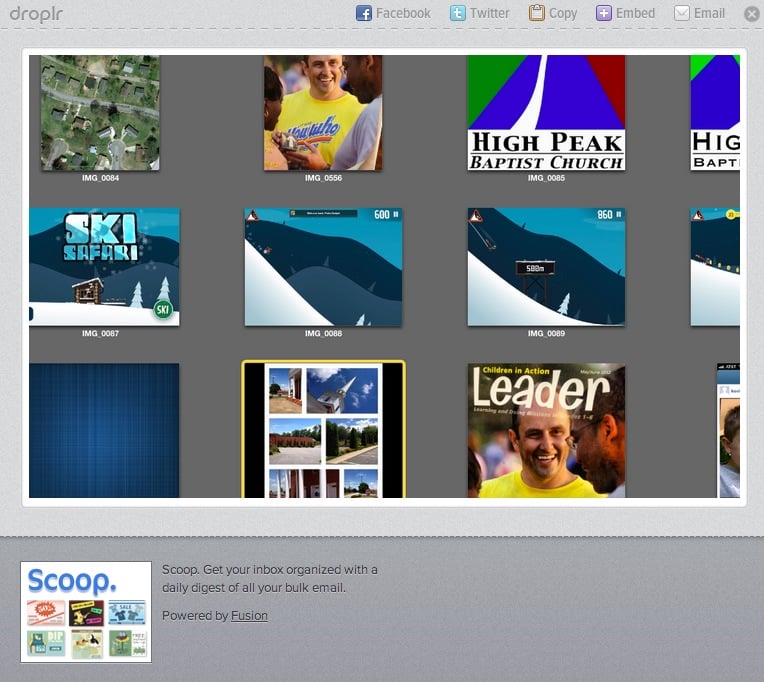Close the share bar with X button
Screen dimensions: 764x682
[x=752, y=14]
